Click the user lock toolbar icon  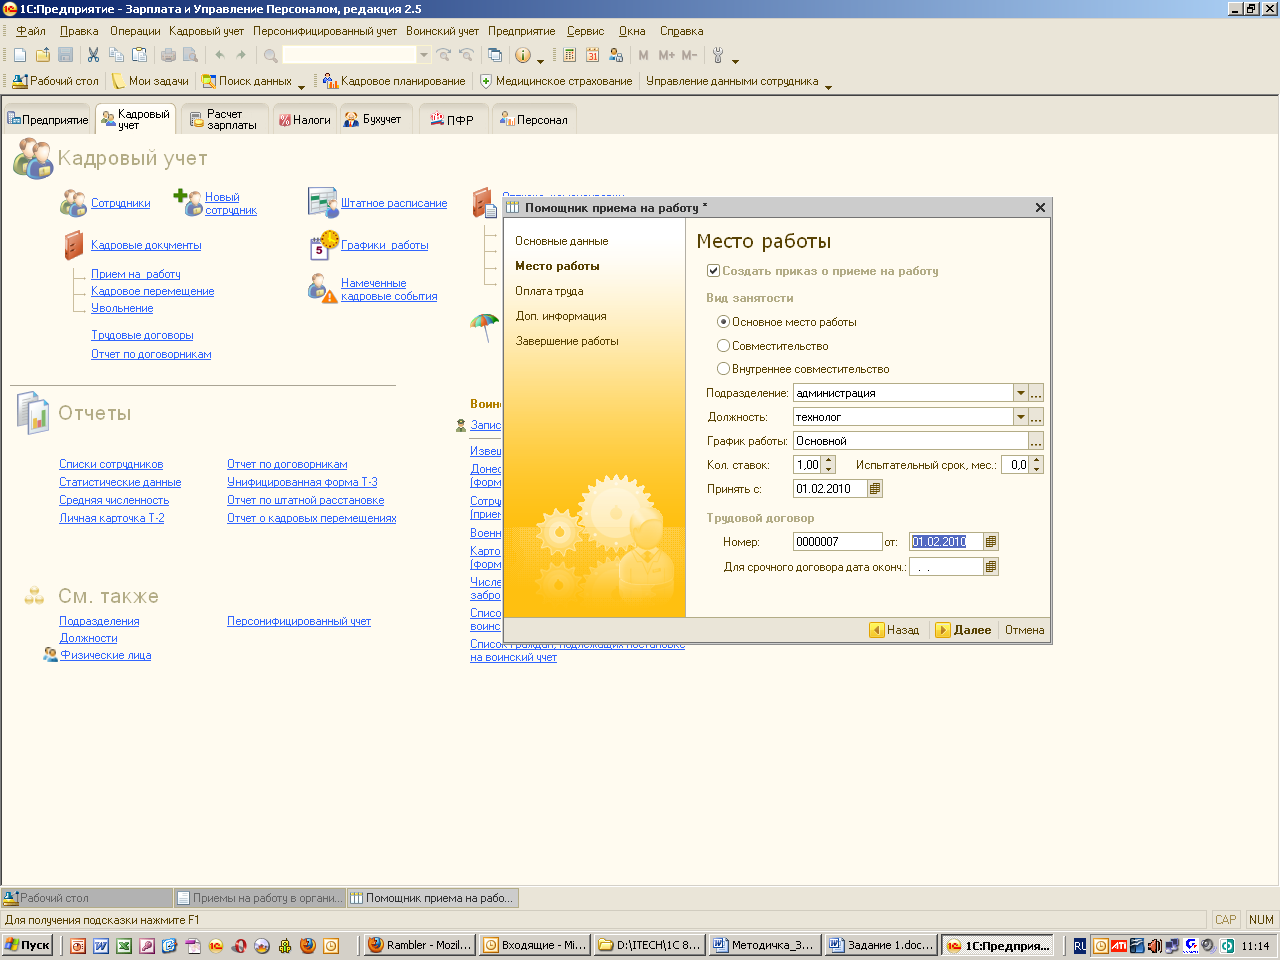click(x=615, y=55)
